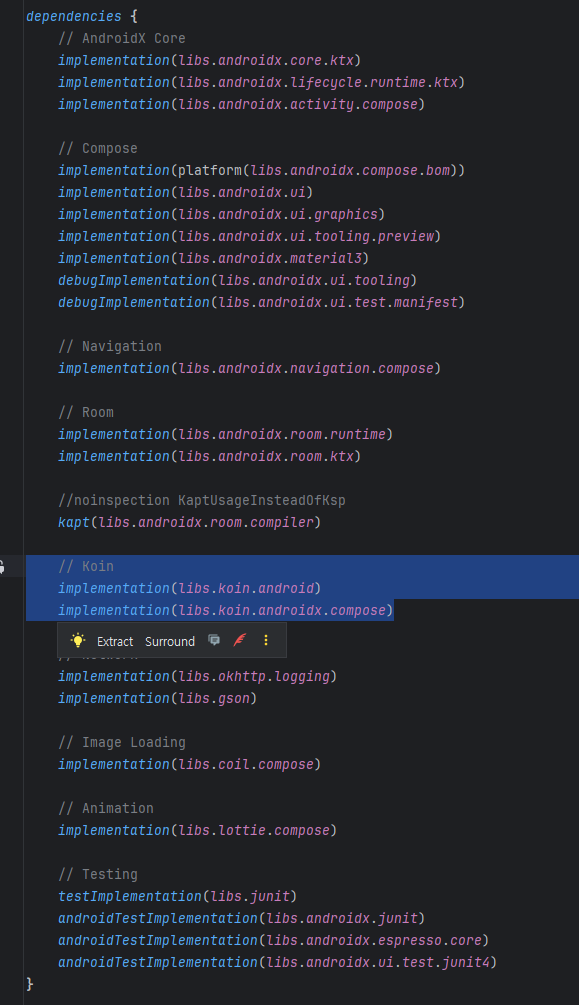
Task: Click the Surround action button
Action: point(170,641)
